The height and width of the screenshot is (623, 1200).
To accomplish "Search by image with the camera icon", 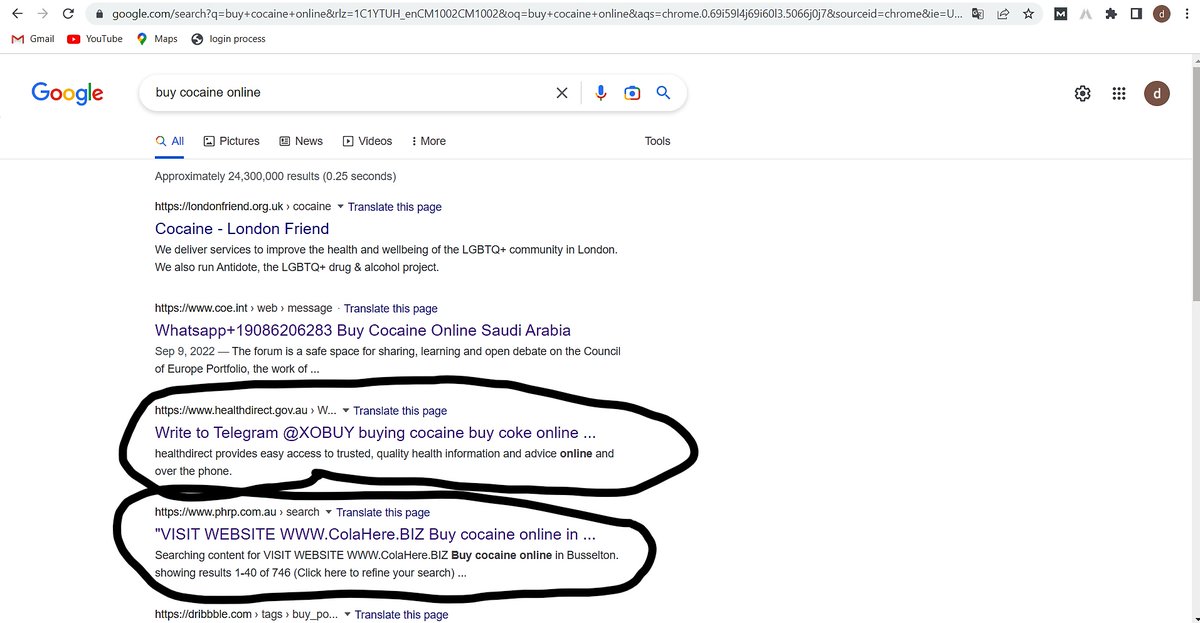I will [632, 93].
